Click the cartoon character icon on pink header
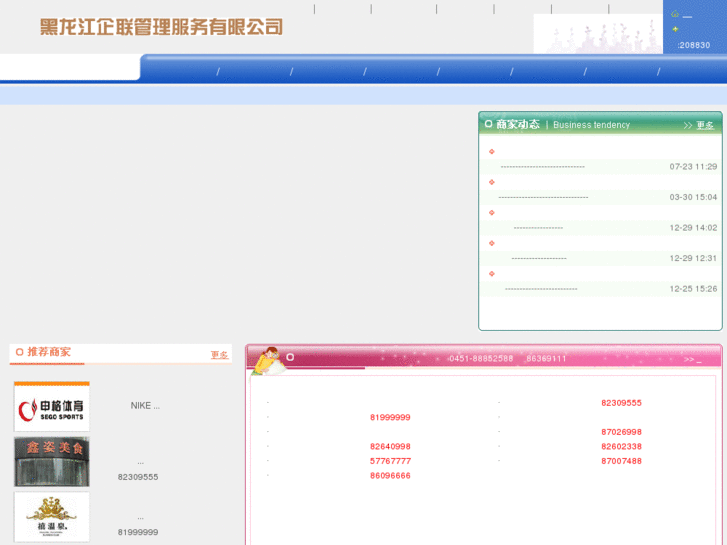Image resolution: width=727 pixels, height=545 pixels. pyautogui.click(x=266, y=360)
